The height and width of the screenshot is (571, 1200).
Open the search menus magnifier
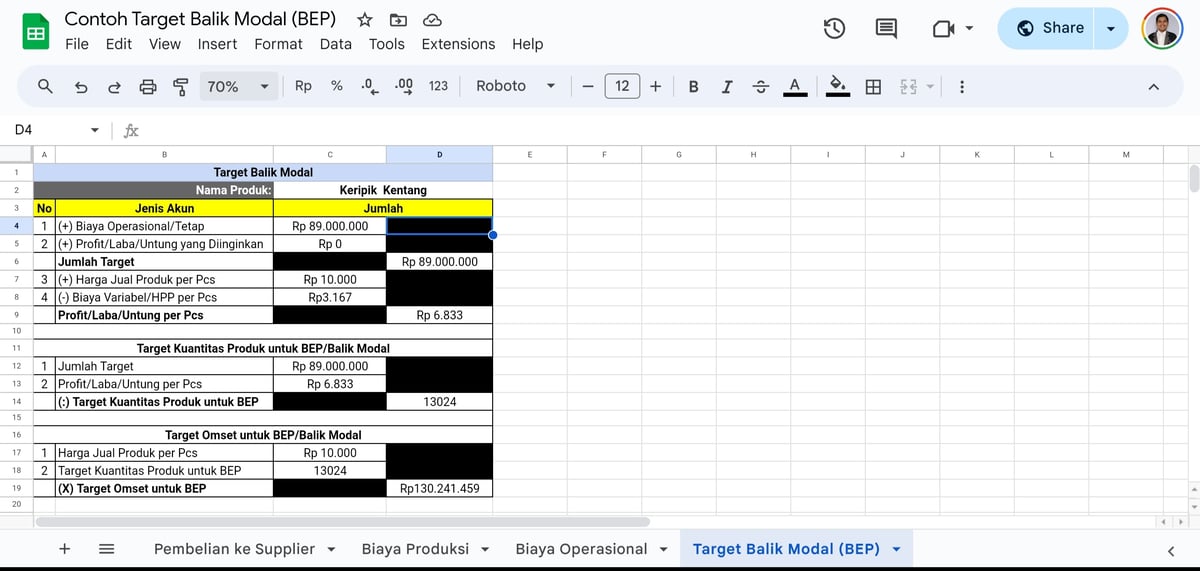[45, 86]
